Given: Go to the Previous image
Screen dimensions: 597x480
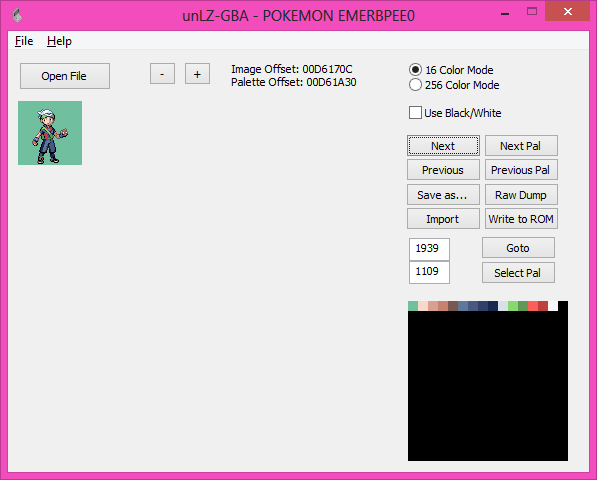Looking at the screenshot, I should [443, 170].
